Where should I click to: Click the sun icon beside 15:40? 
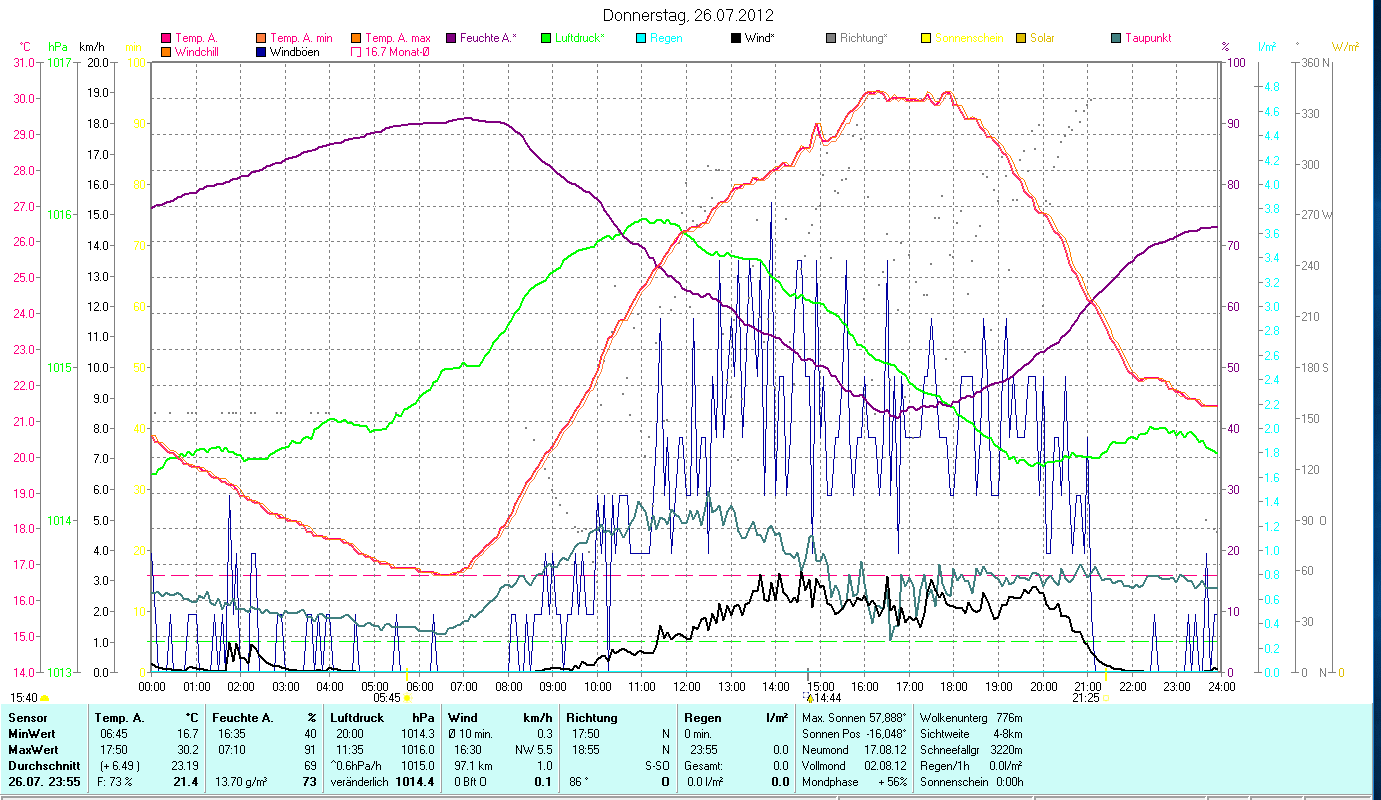45,697
